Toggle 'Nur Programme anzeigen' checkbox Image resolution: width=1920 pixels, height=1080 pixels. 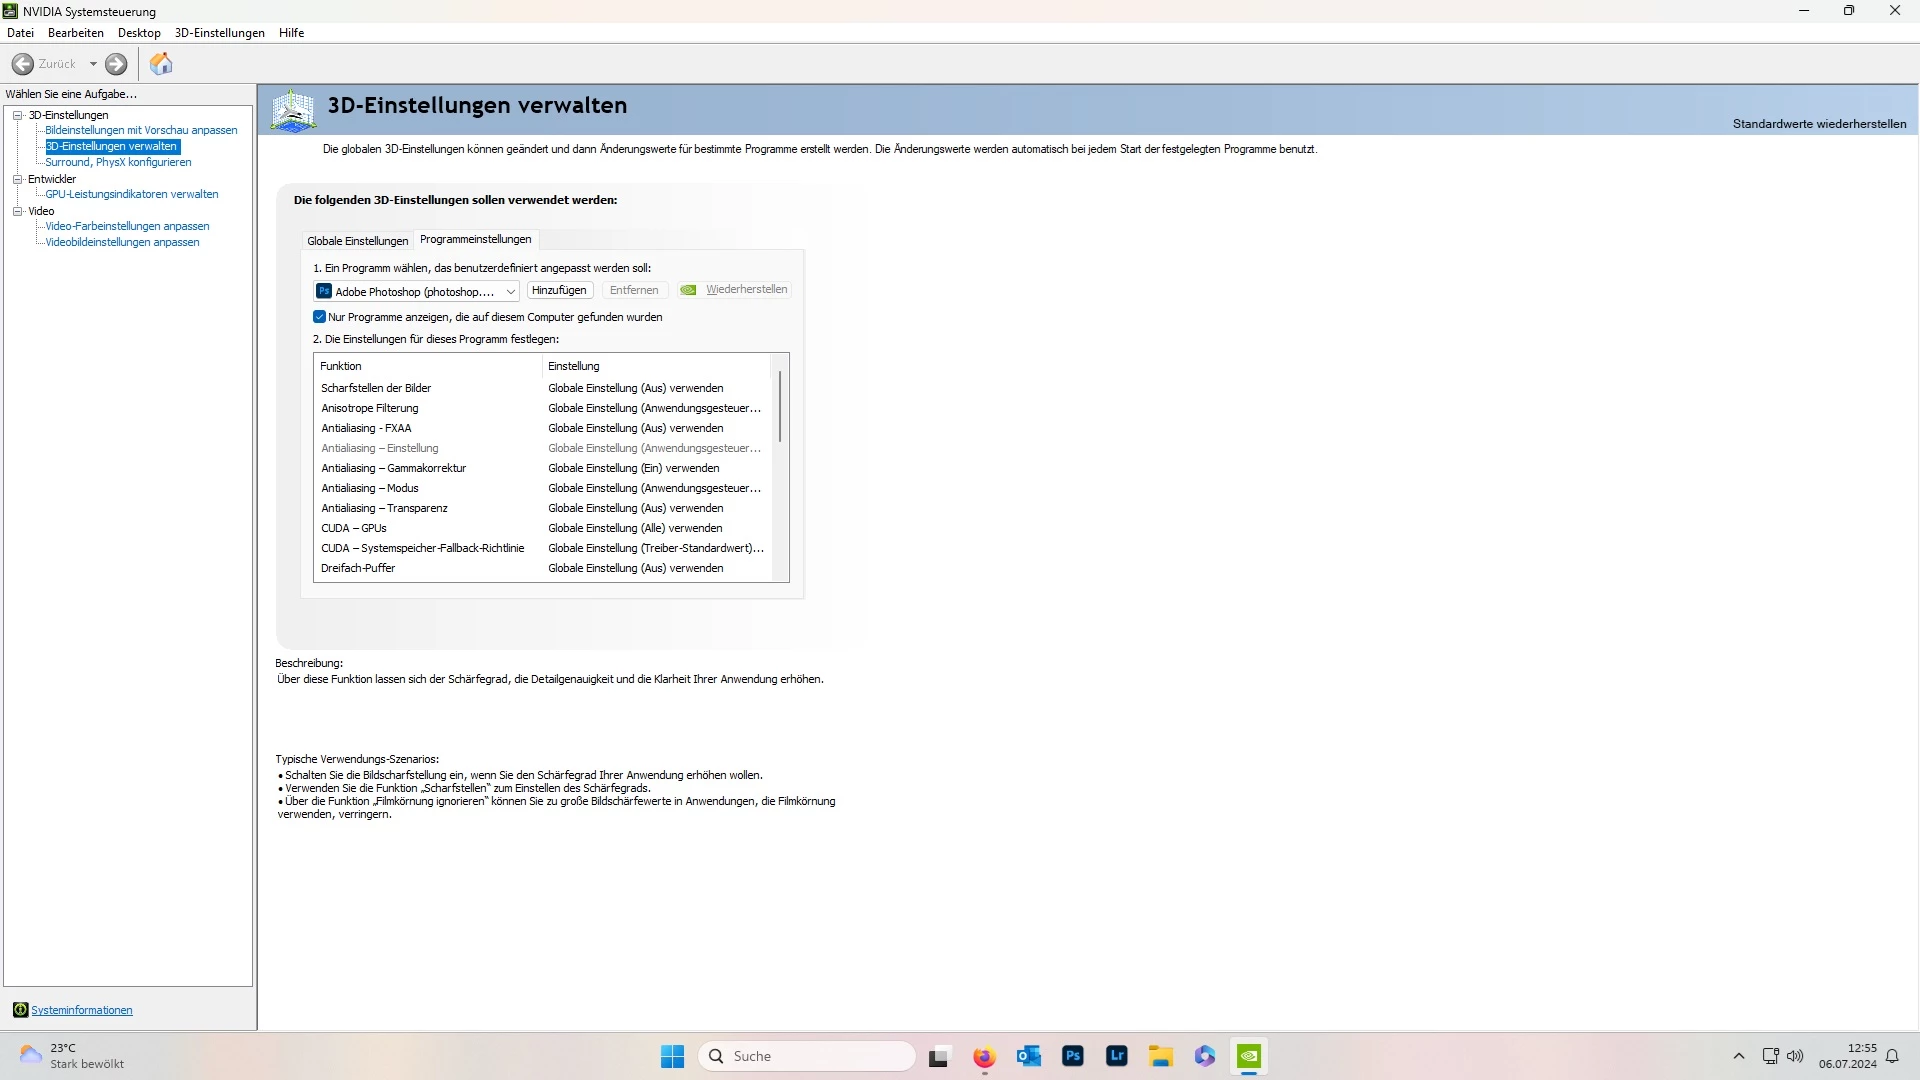coord(320,317)
